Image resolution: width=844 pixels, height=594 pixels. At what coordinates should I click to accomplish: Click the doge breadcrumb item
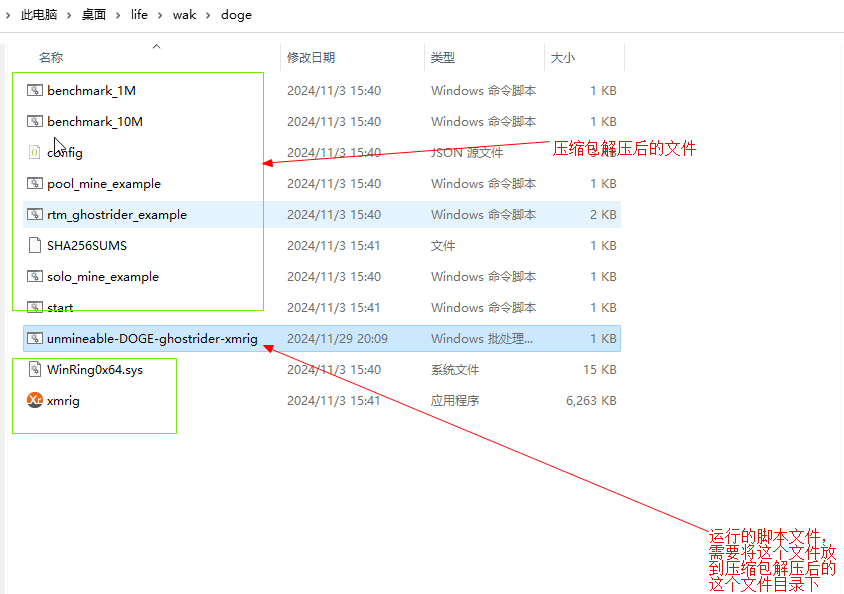pyautogui.click(x=236, y=14)
